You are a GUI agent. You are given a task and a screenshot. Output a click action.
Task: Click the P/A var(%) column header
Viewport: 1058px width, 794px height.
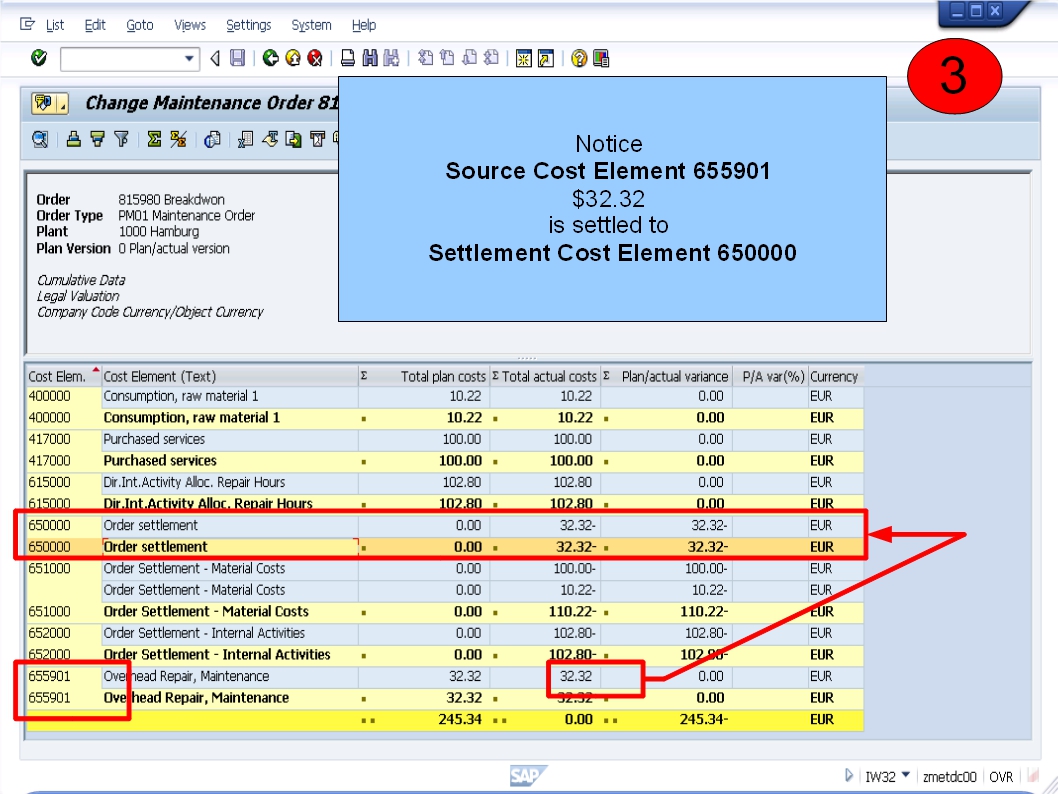[770, 376]
